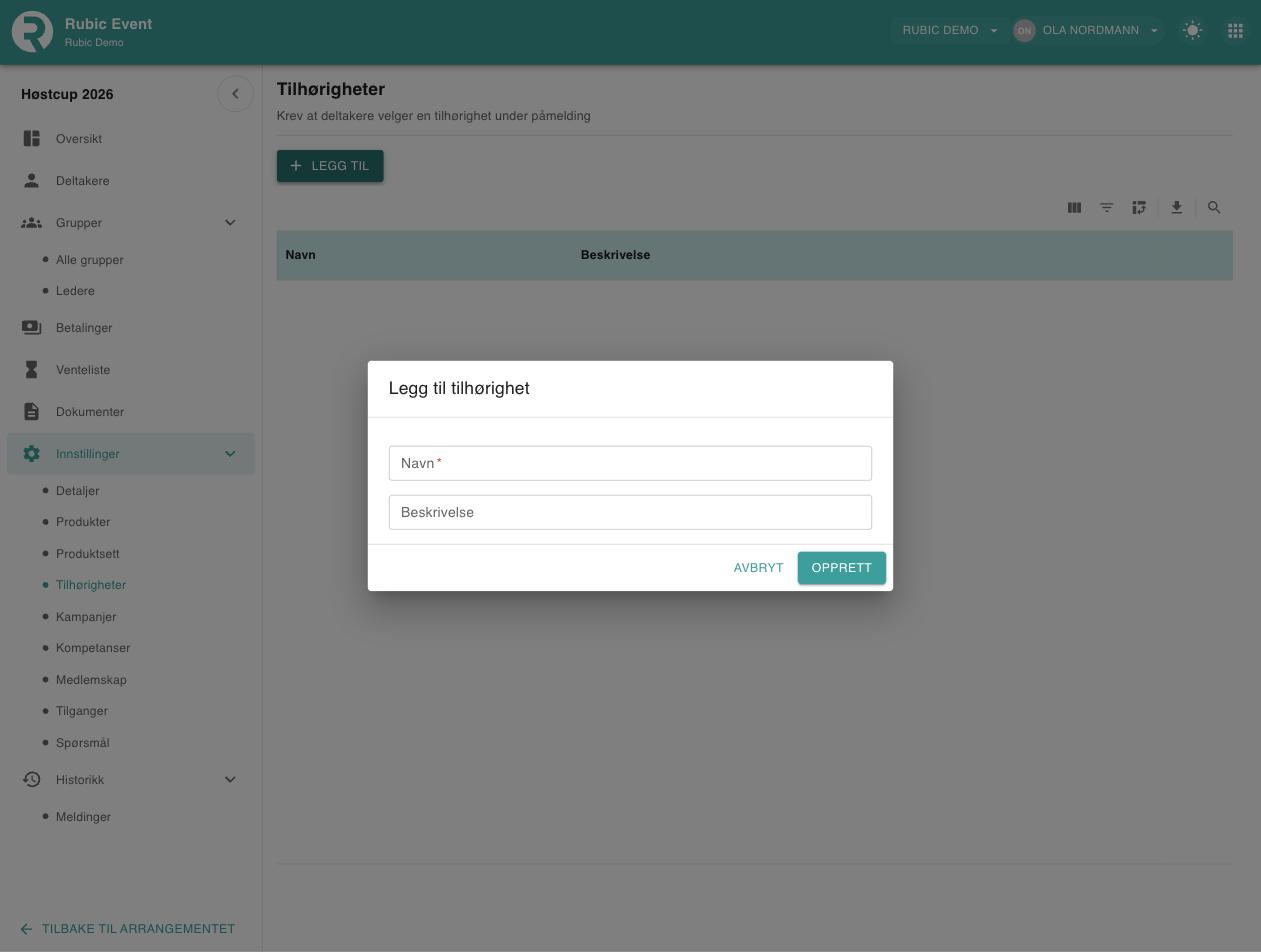Screen dimensions: 1261x952
Task: Cancel the dialog with AVBRYT
Action: click(x=759, y=567)
